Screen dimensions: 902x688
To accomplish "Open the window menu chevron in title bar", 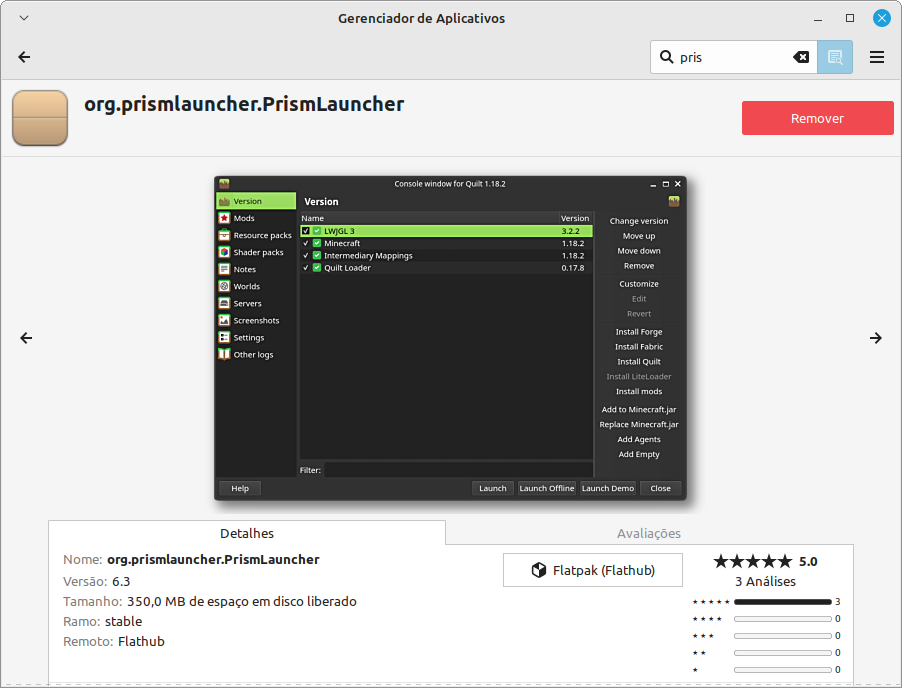I will (x=24, y=18).
